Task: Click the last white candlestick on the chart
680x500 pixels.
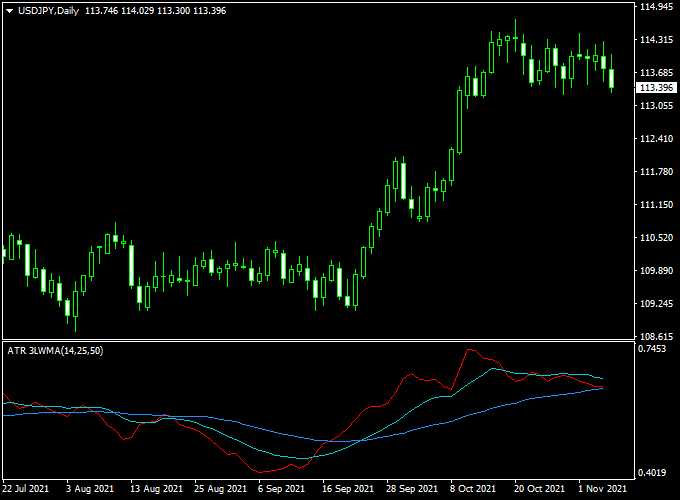Action: pos(612,78)
